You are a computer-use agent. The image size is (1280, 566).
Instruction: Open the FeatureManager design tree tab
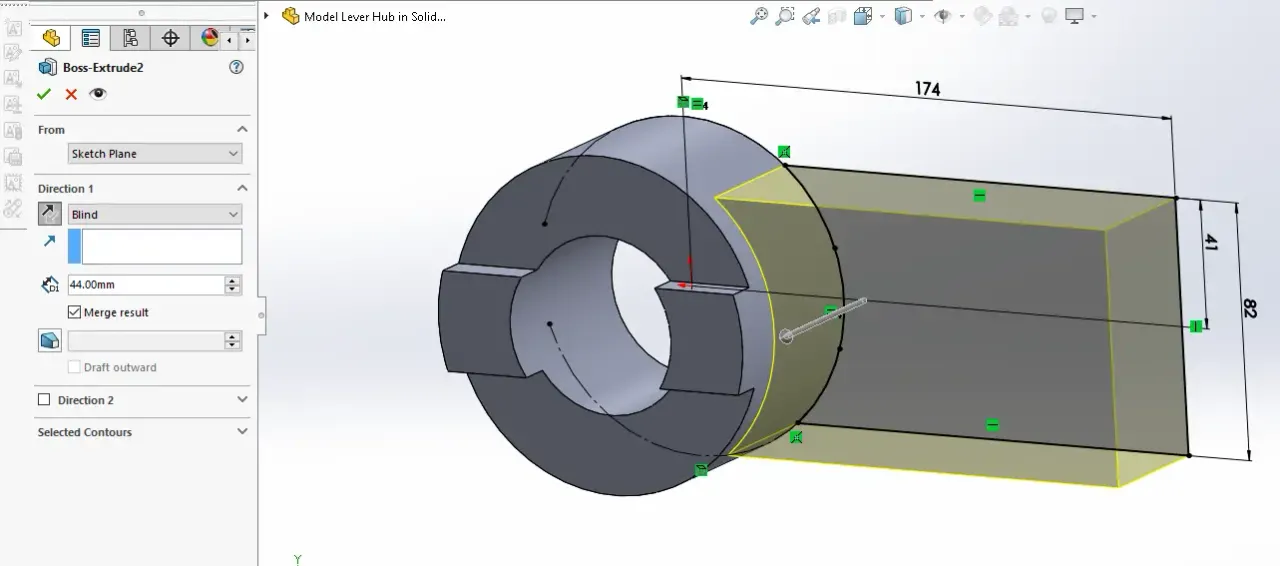pyautogui.click(x=50, y=38)
